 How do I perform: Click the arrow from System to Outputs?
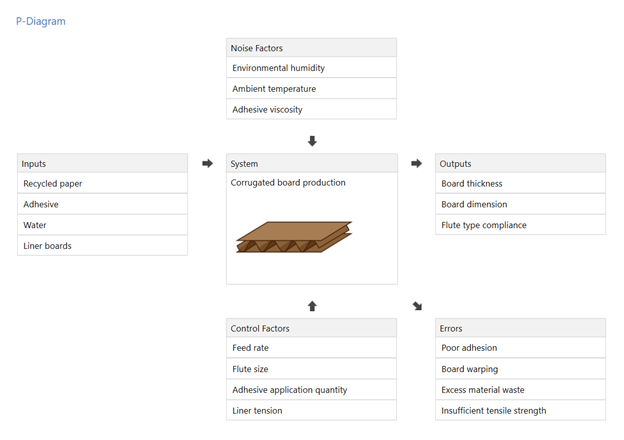pyautogui.click(x=416, y=163)
